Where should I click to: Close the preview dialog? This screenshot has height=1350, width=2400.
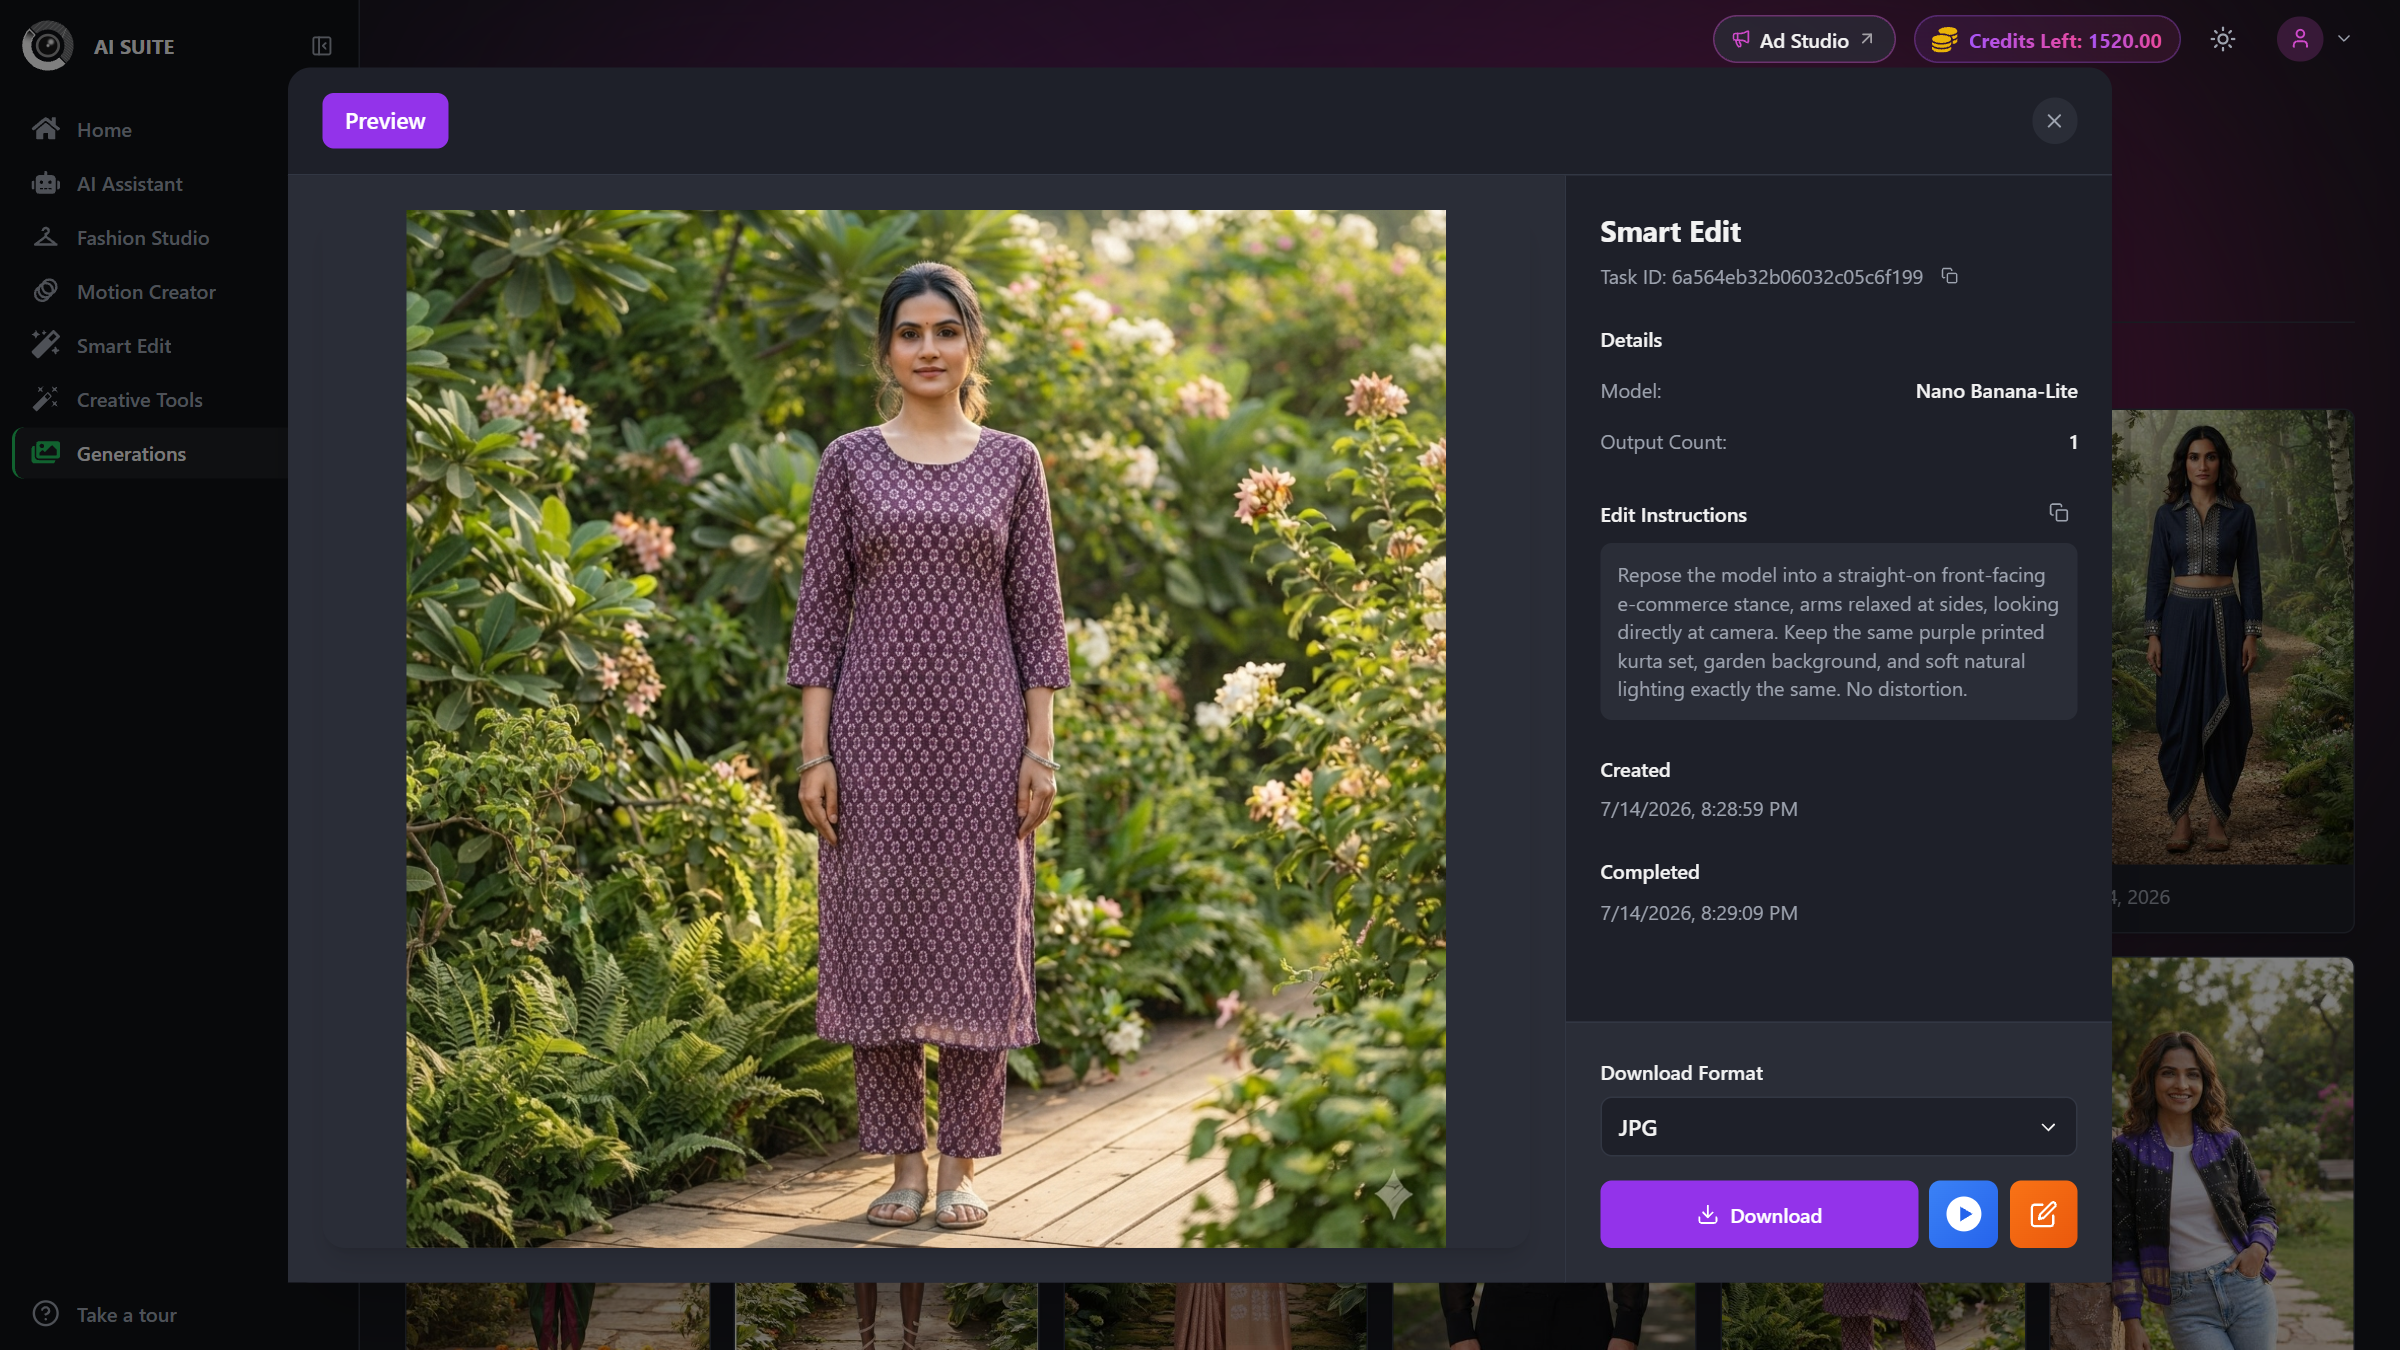2054,121
